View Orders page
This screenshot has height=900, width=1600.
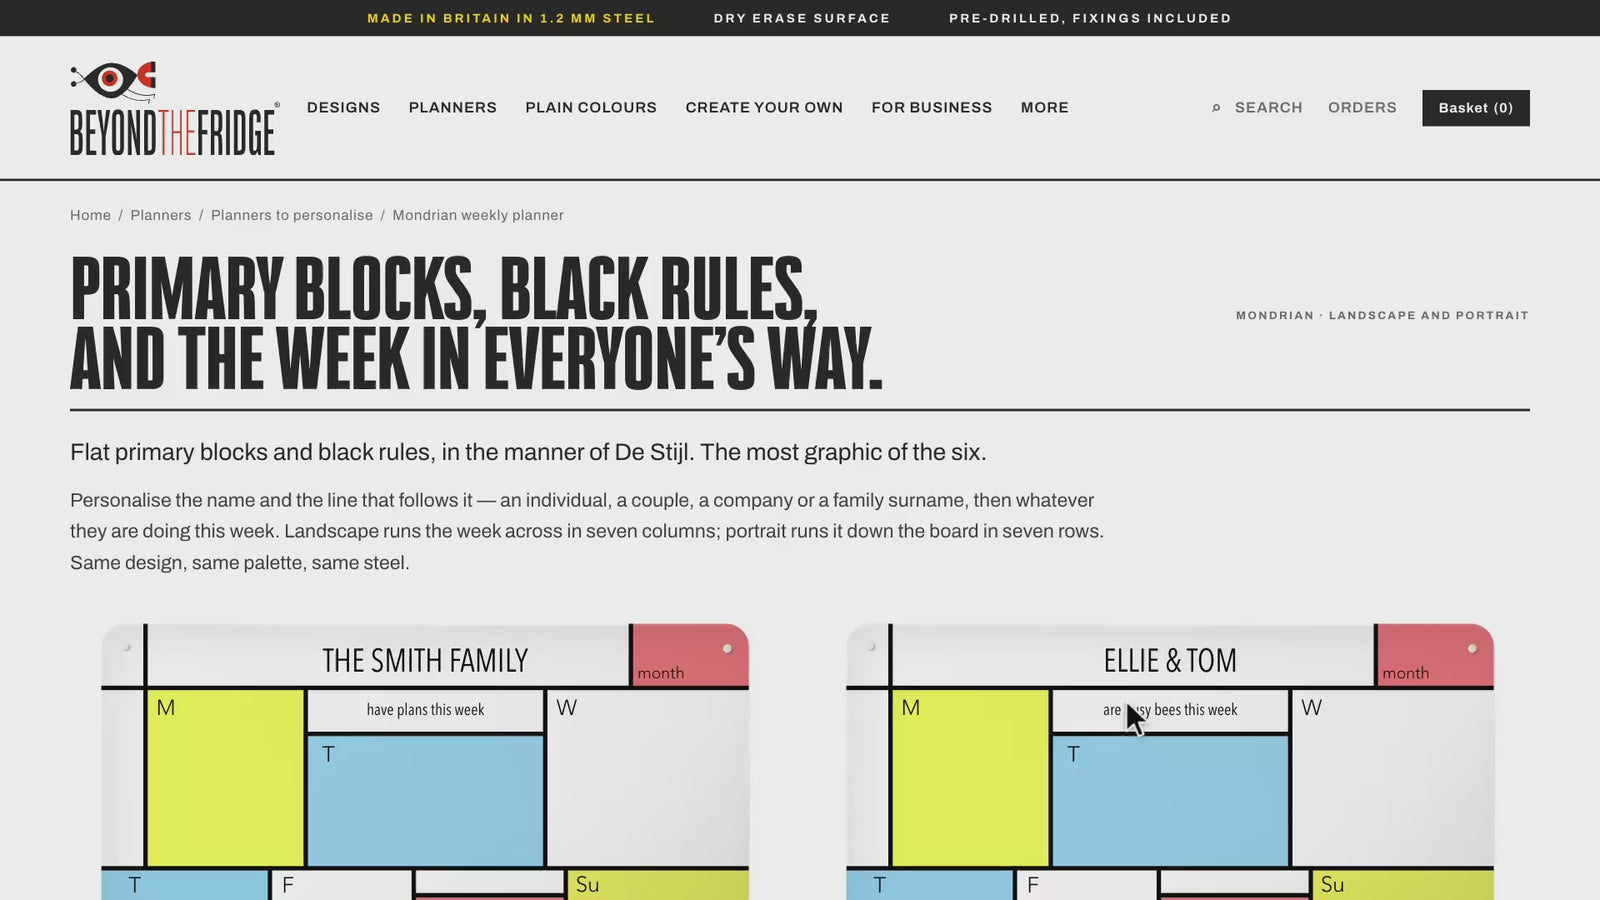pyautogui.click(x=1362, y=108)
